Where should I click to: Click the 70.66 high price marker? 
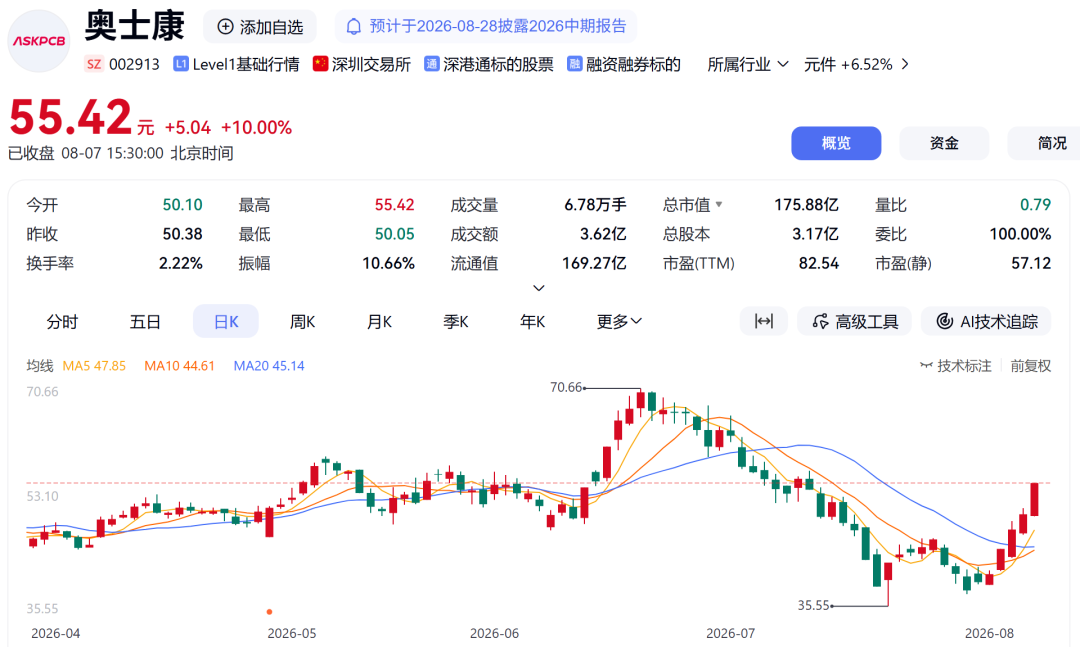(566, 387)
